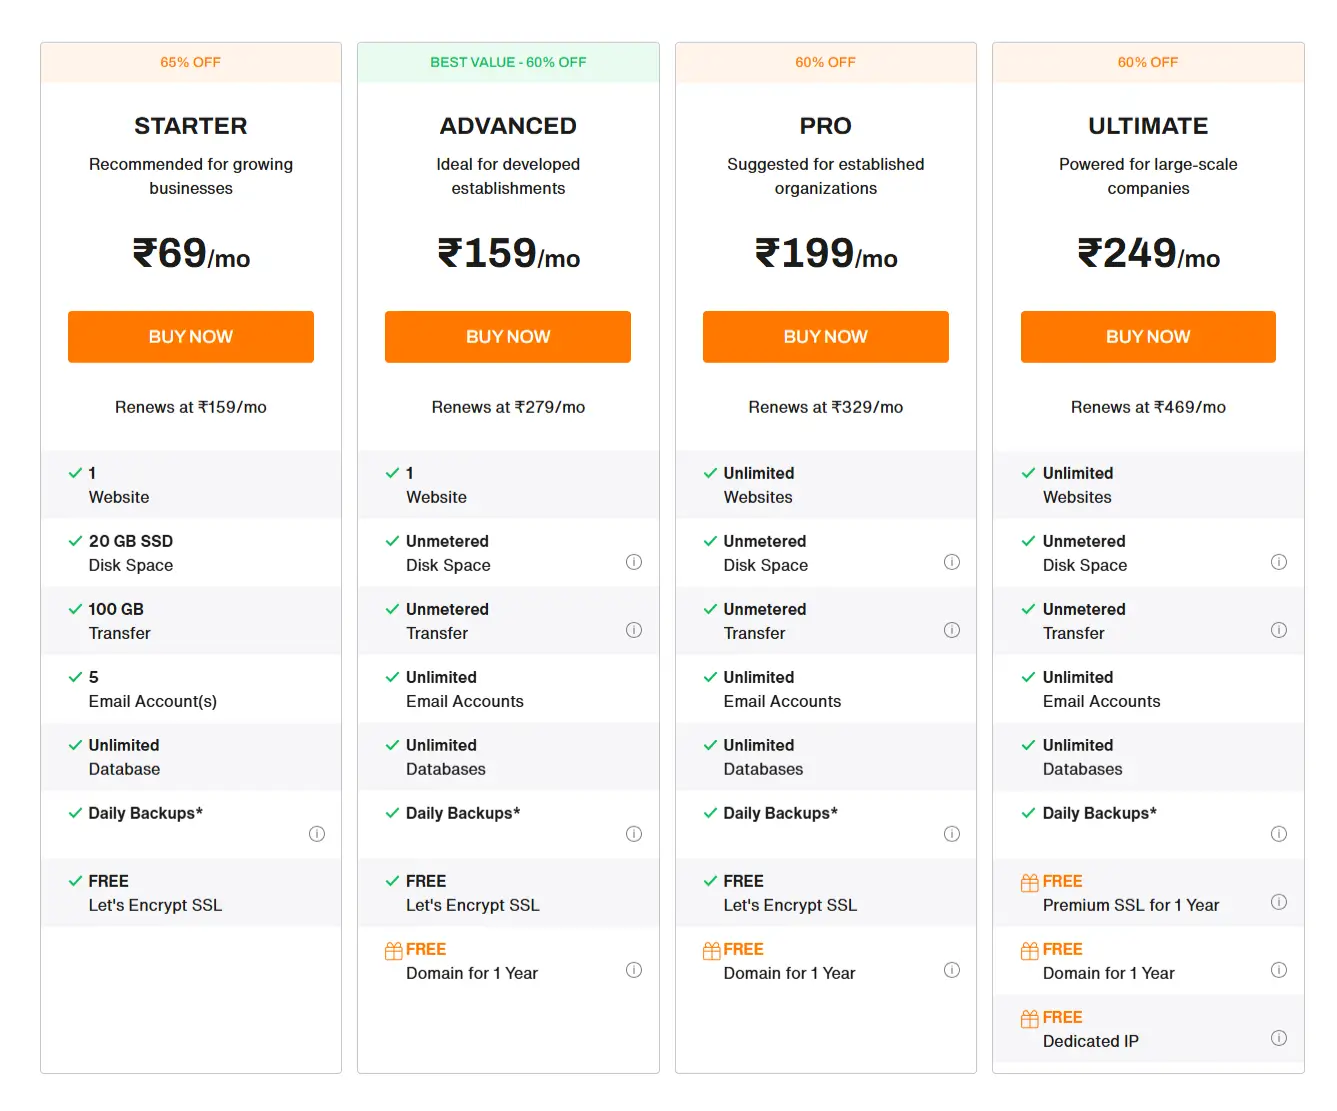This screenshot has height=1111, width=1337.
Task: Click the info icon next to Pro Unmetered Transfer
Action: pos(952,630)
